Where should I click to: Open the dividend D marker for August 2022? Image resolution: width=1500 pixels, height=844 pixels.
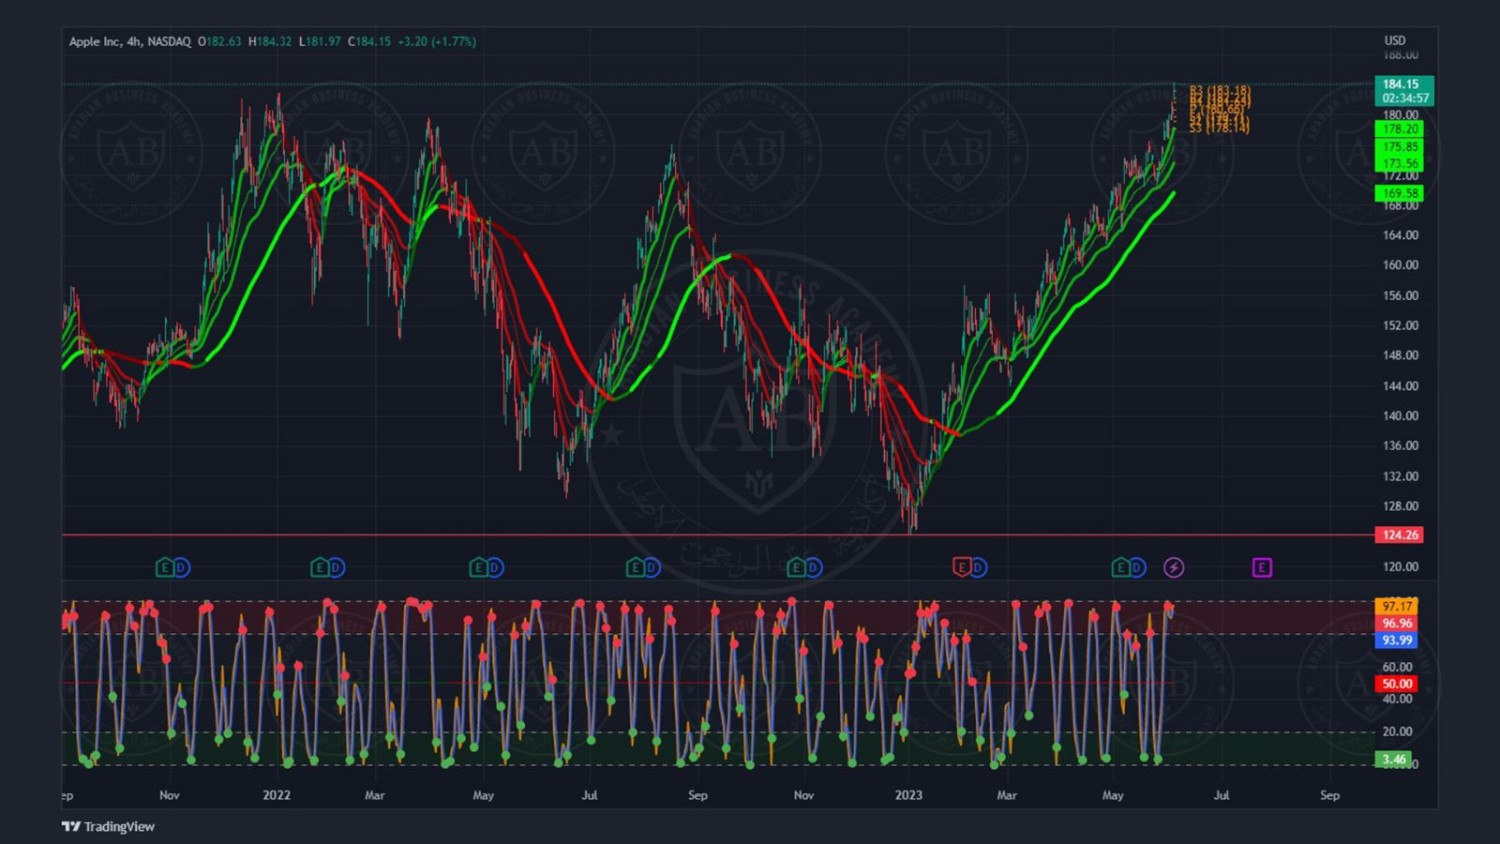click(652, 568)
